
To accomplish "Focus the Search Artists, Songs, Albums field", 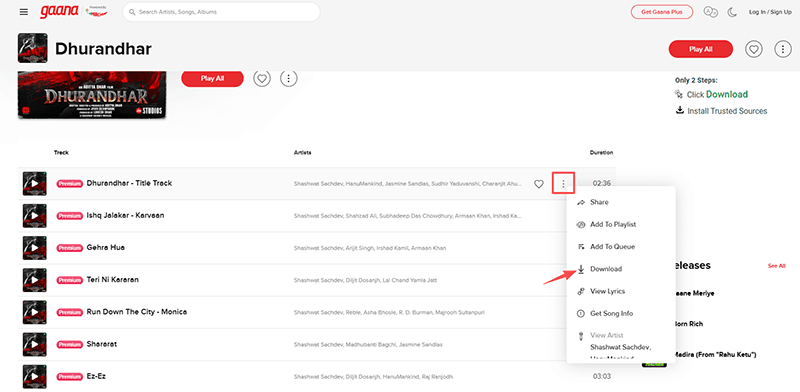I will (221, 12).
